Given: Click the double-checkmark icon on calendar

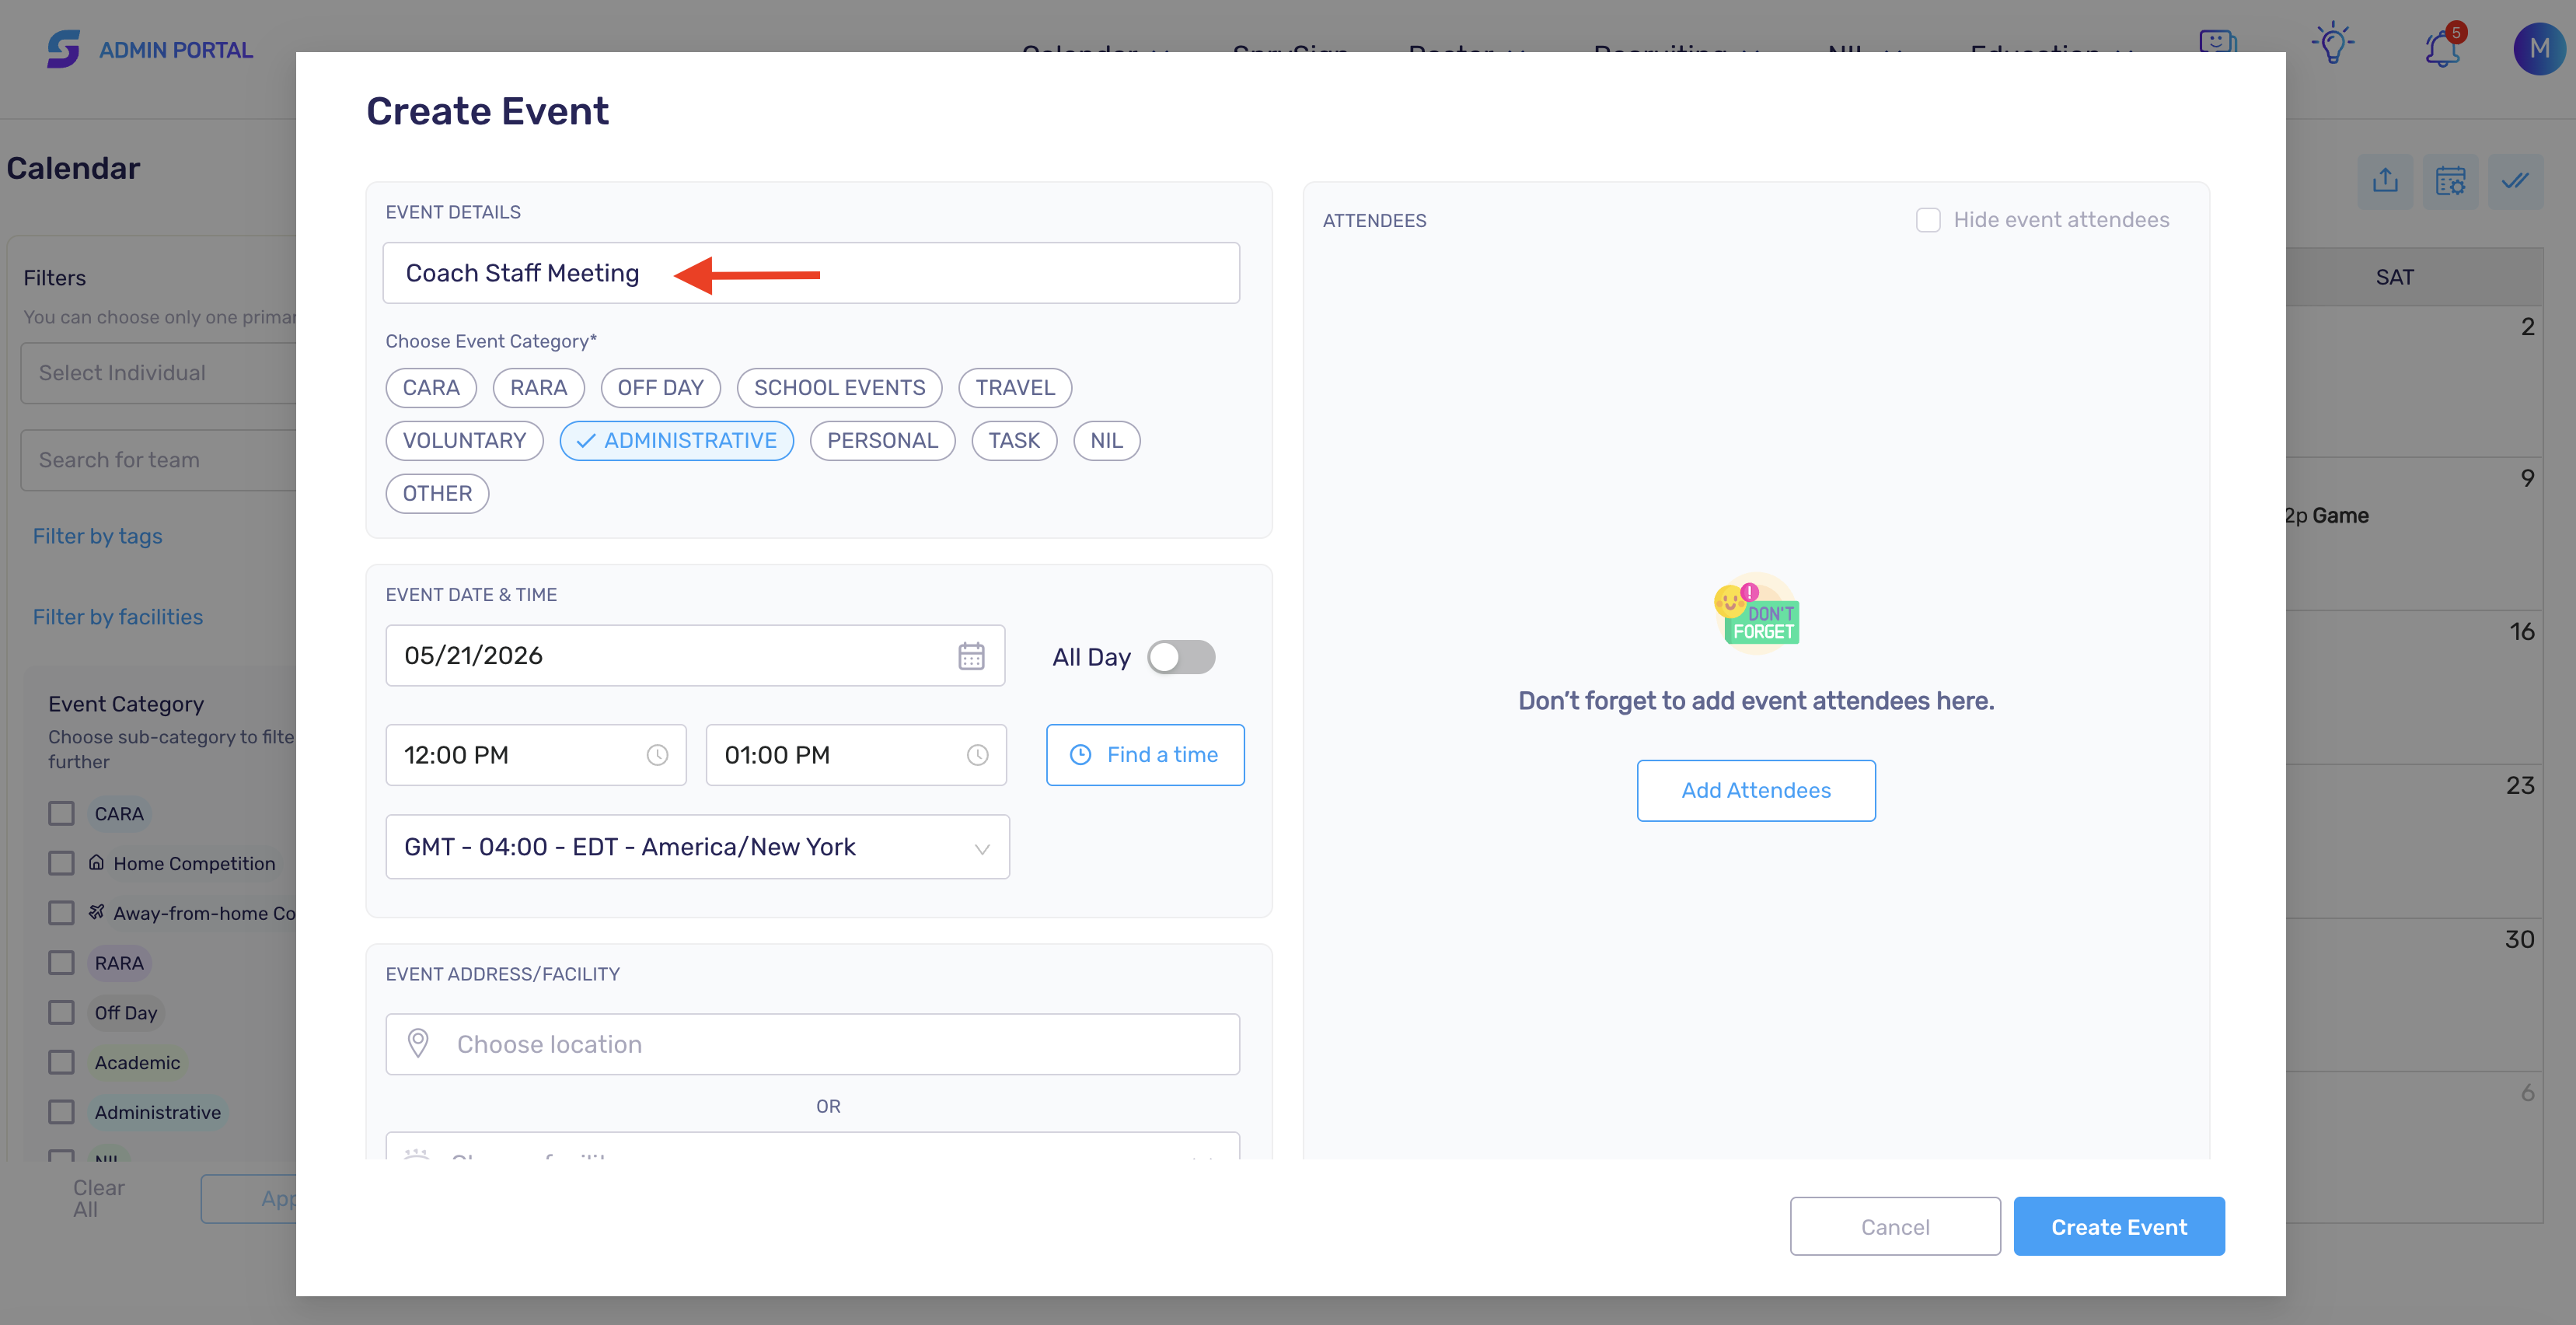Looking at the screenshot, I should [2515, 181].
